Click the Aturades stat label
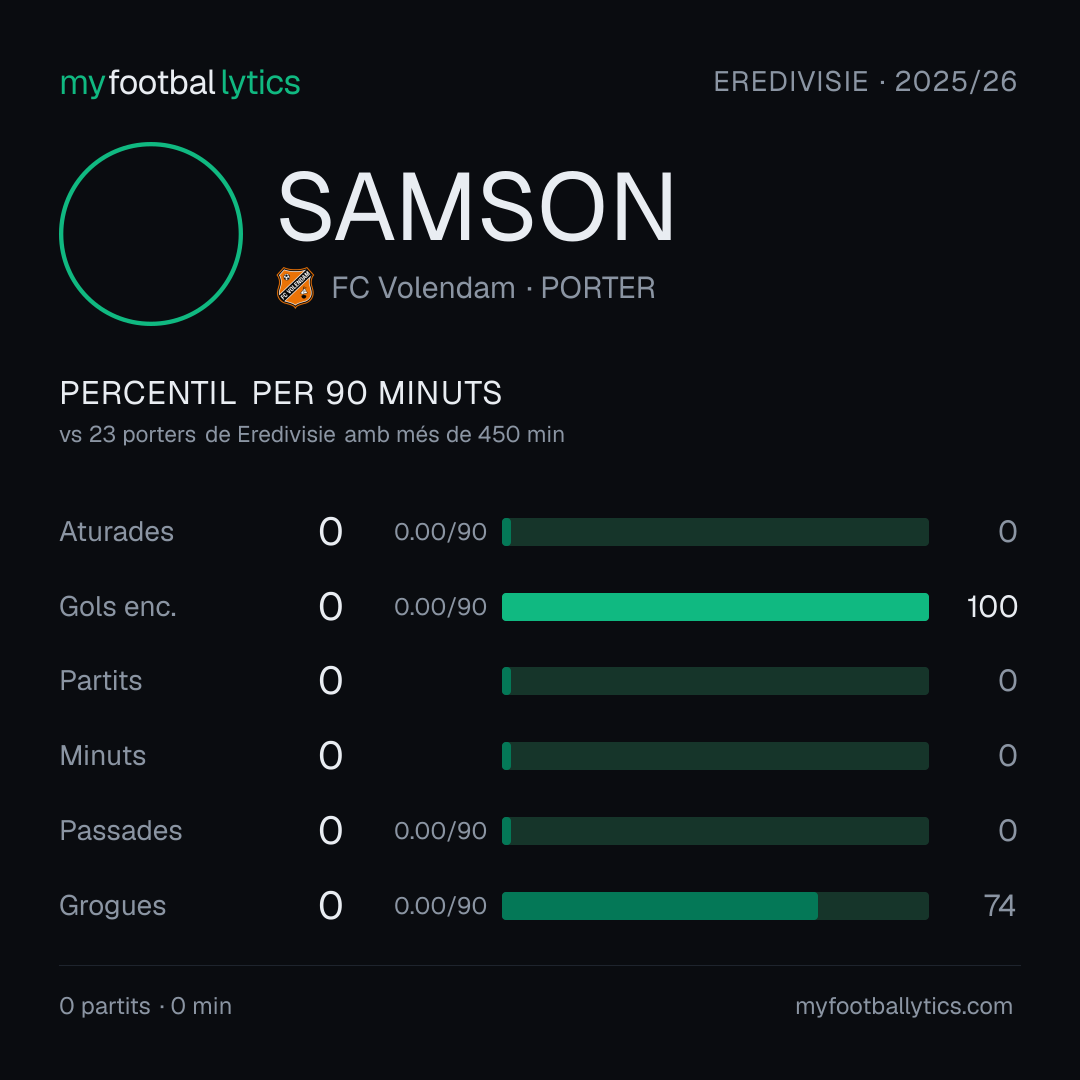 [116, 532]
